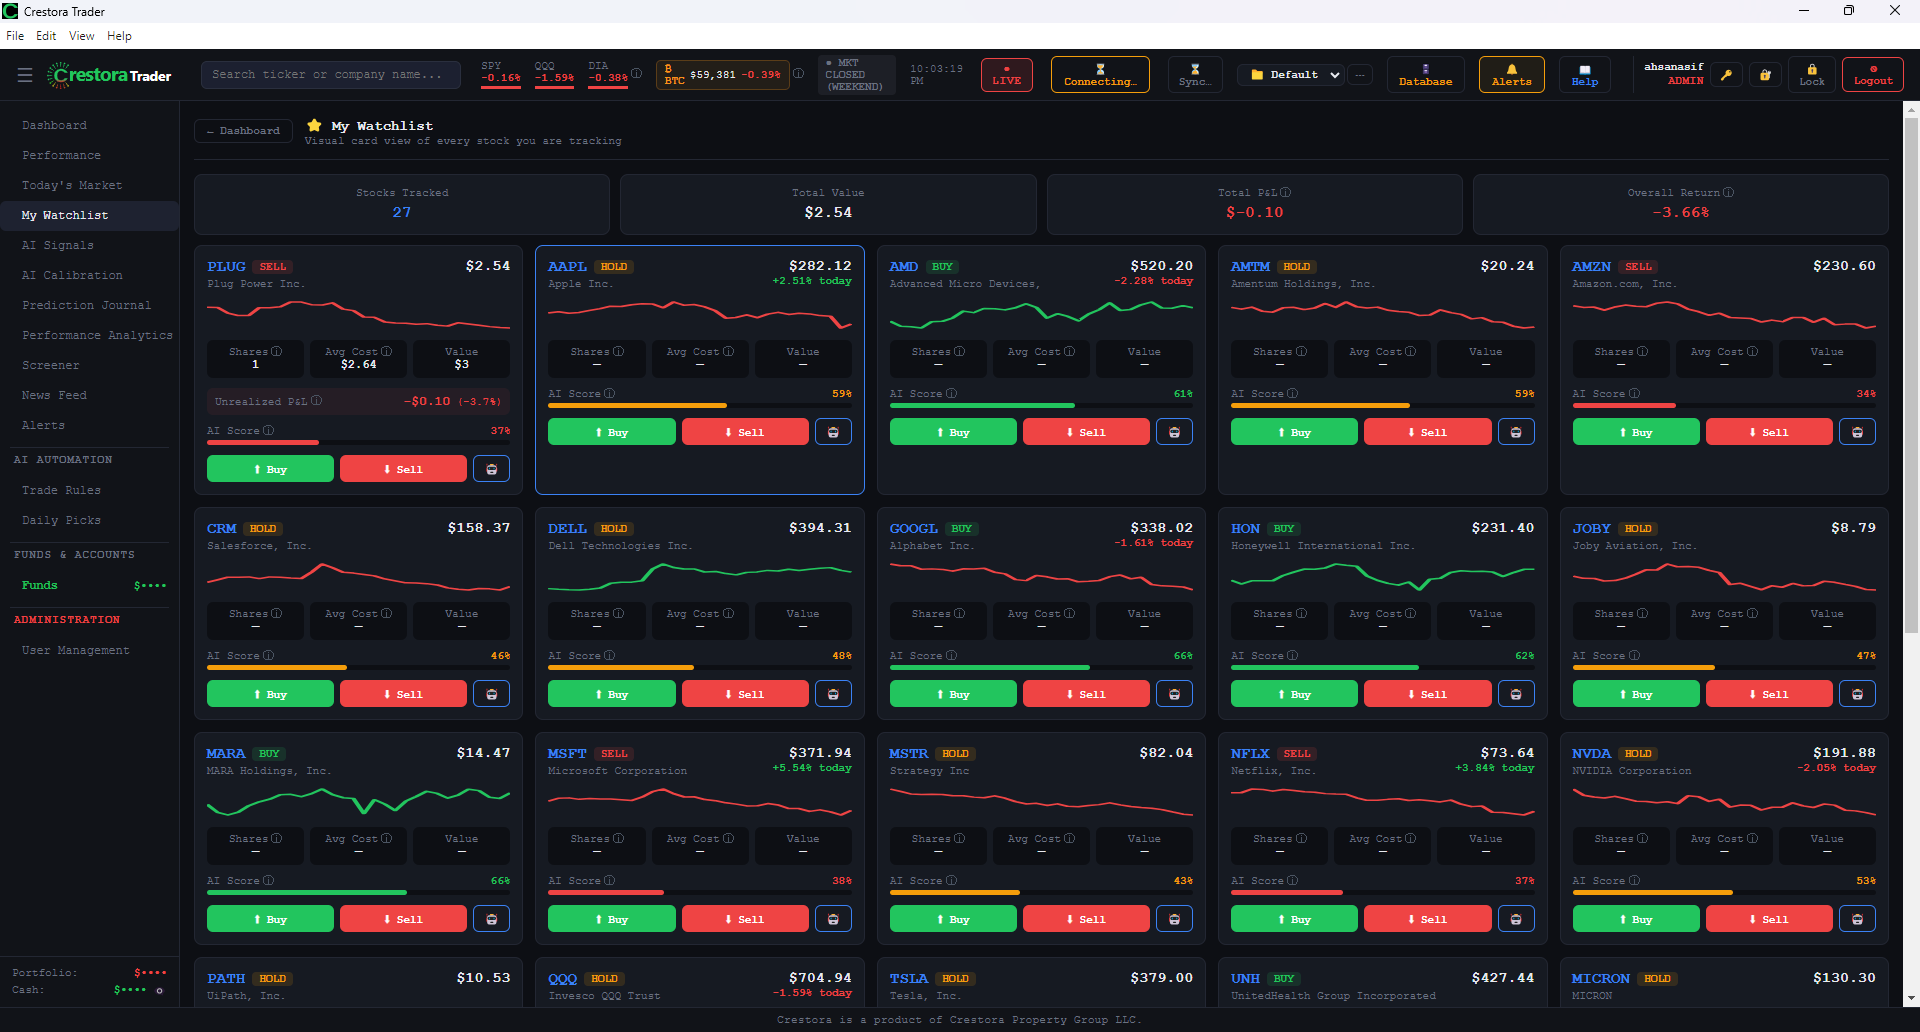
Task: Click the MARA AI Score progress bar
Action: (x=358, y=892)
